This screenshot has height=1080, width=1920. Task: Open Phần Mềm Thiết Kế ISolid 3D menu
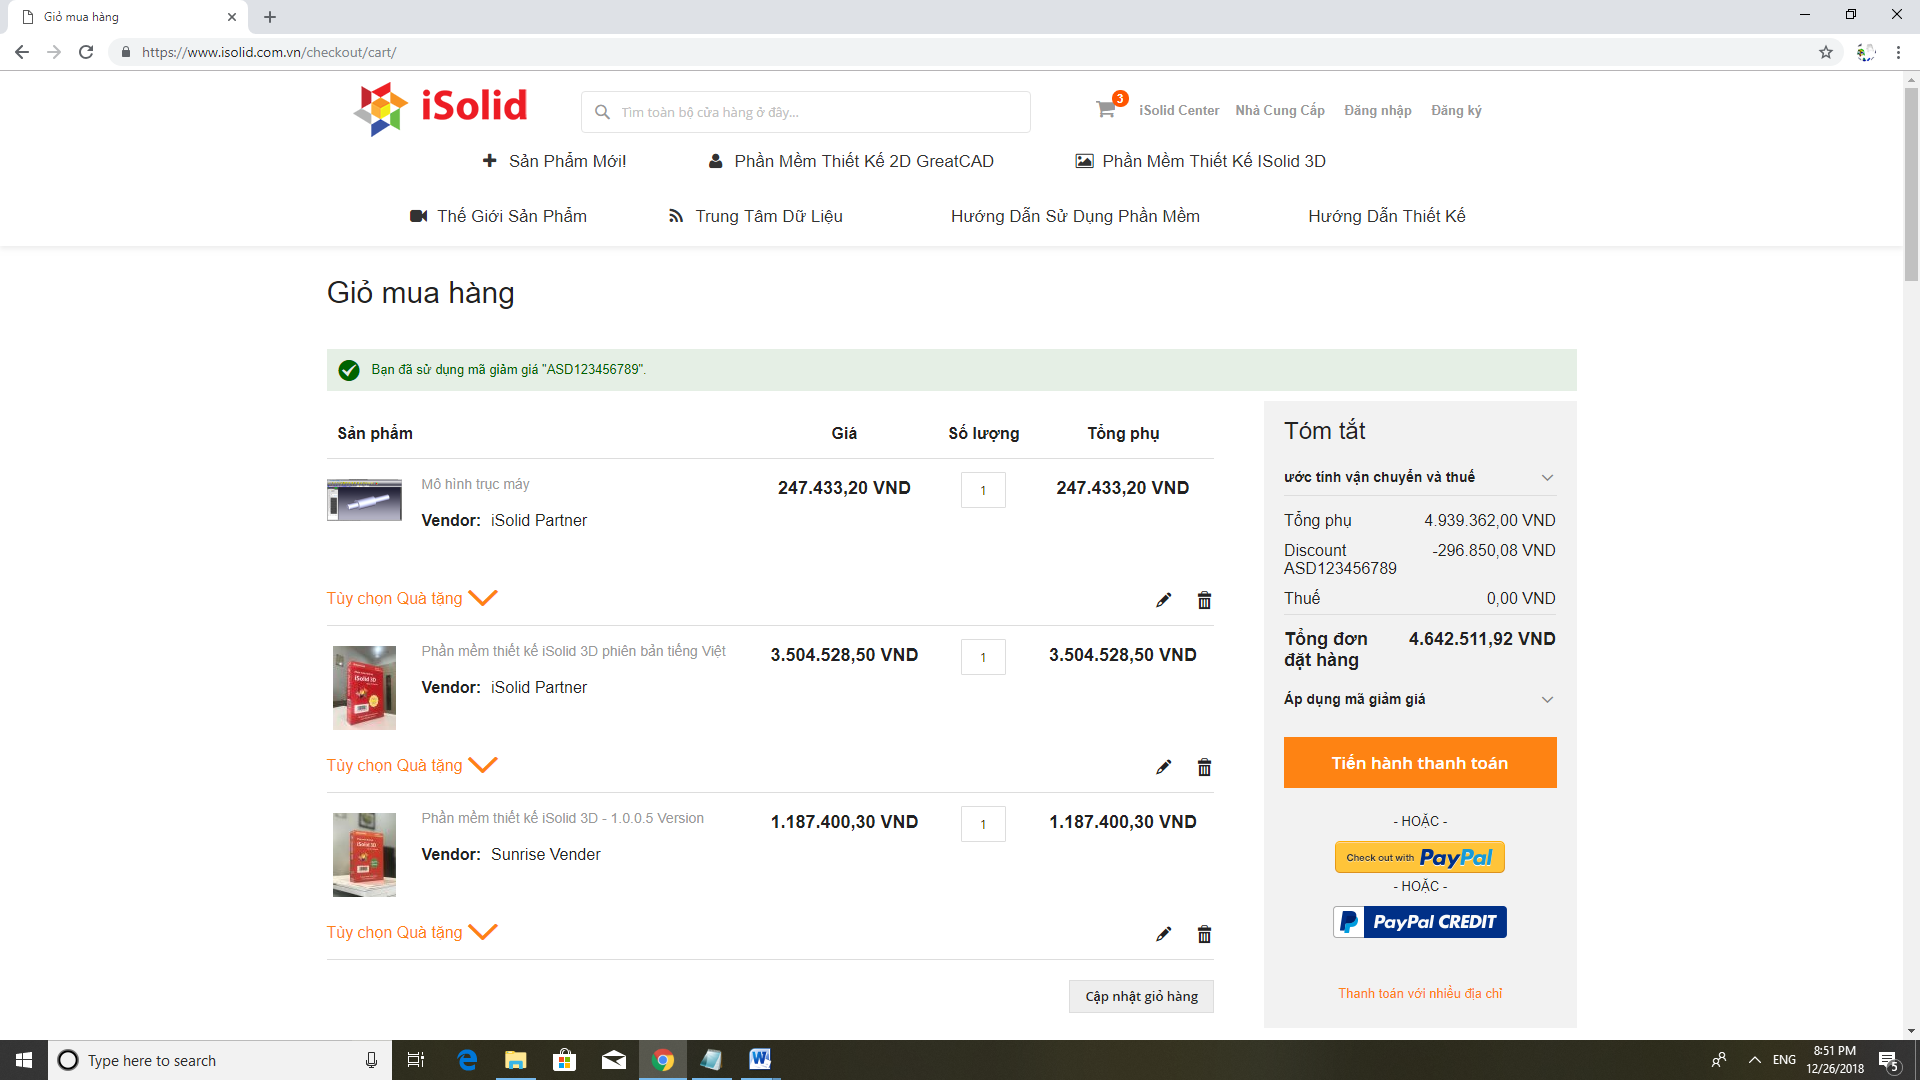(x=1200, y=161)
